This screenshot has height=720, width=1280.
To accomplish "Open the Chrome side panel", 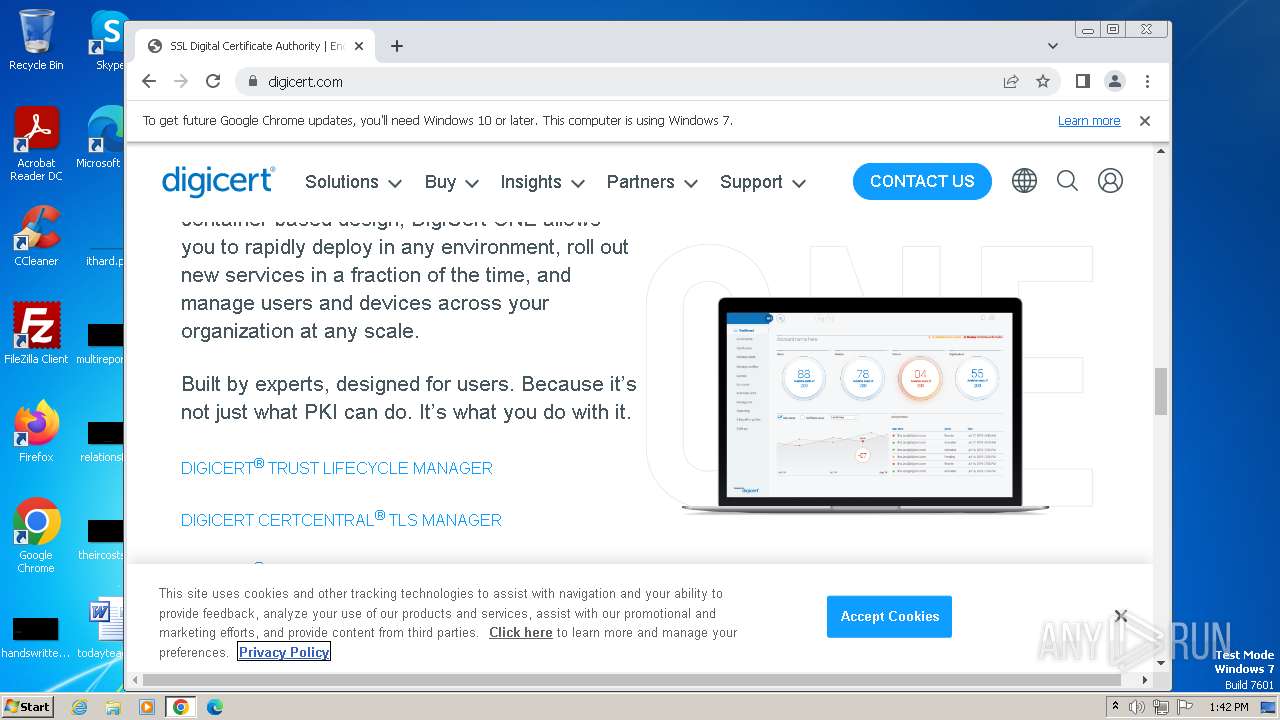I will click(1082, 81).
